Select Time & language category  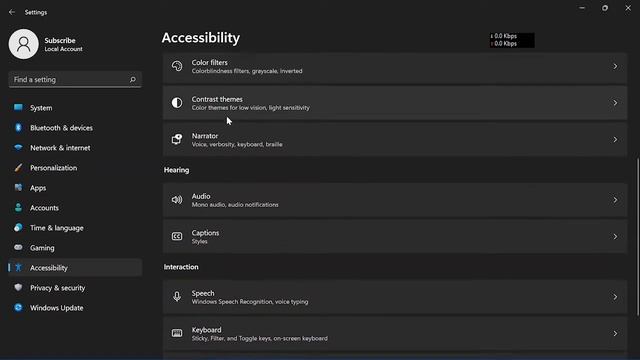pyautogui.click(x=75, y=228)
